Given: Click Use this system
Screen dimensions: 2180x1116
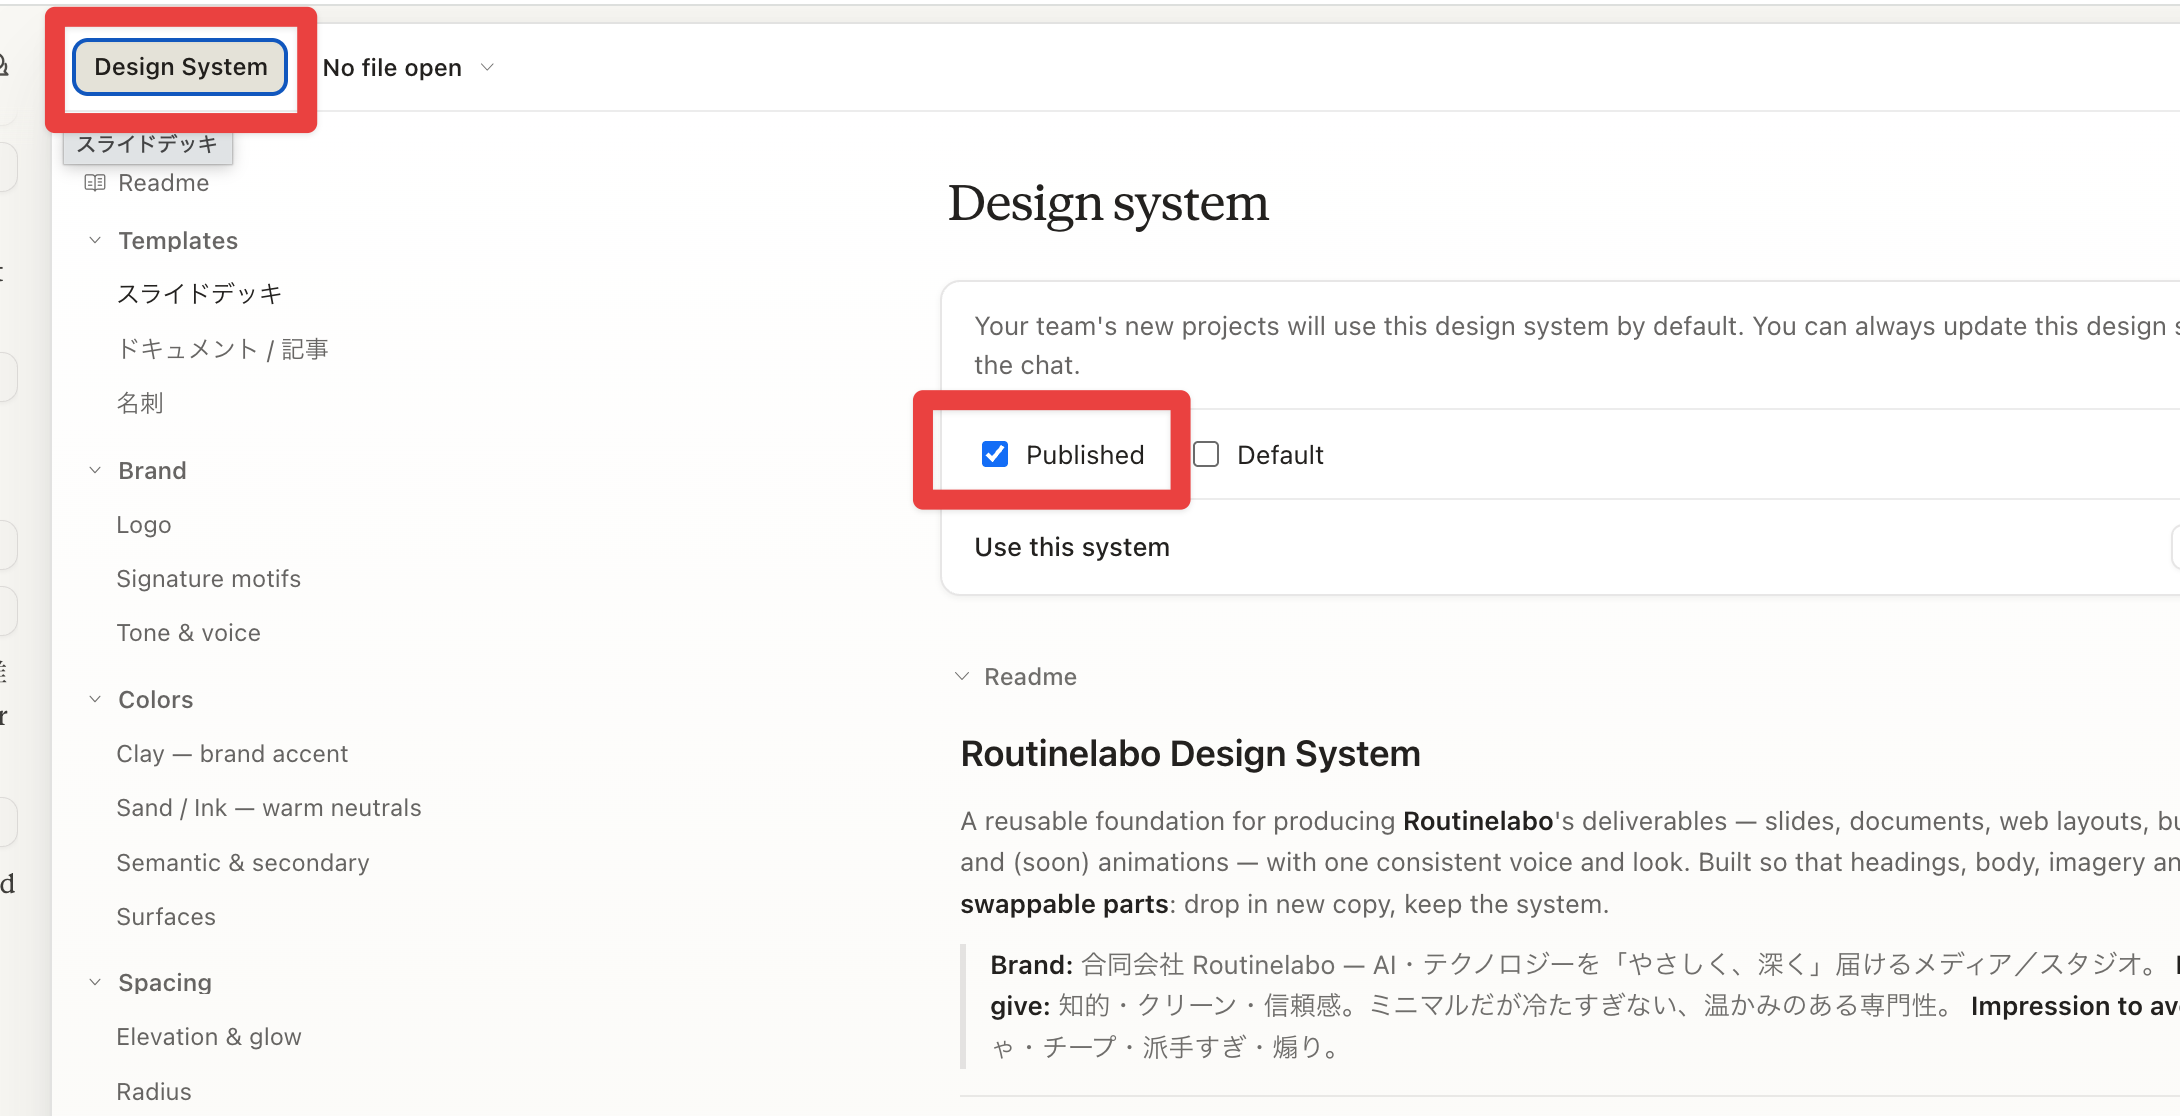Looking at the screenshot, I should (x=1072, y=547).
